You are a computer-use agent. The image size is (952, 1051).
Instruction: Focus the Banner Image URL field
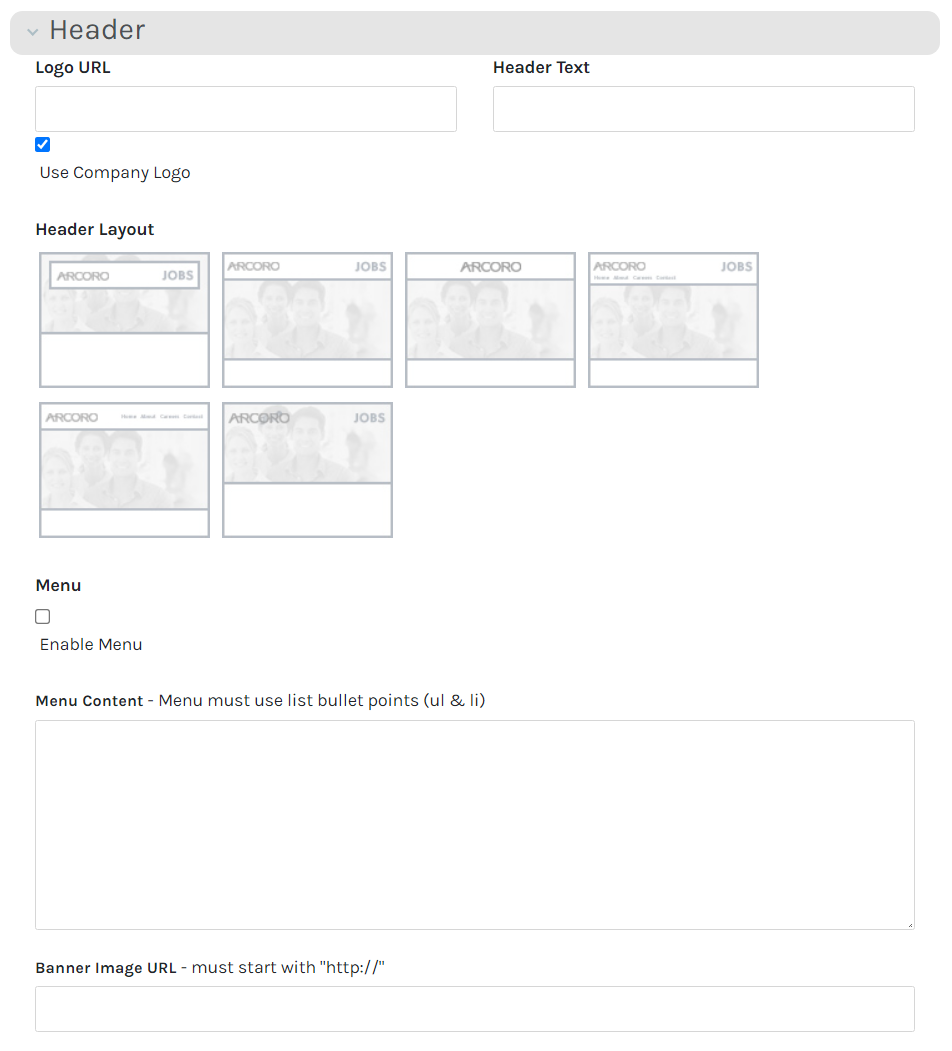tap(474, 1009)
